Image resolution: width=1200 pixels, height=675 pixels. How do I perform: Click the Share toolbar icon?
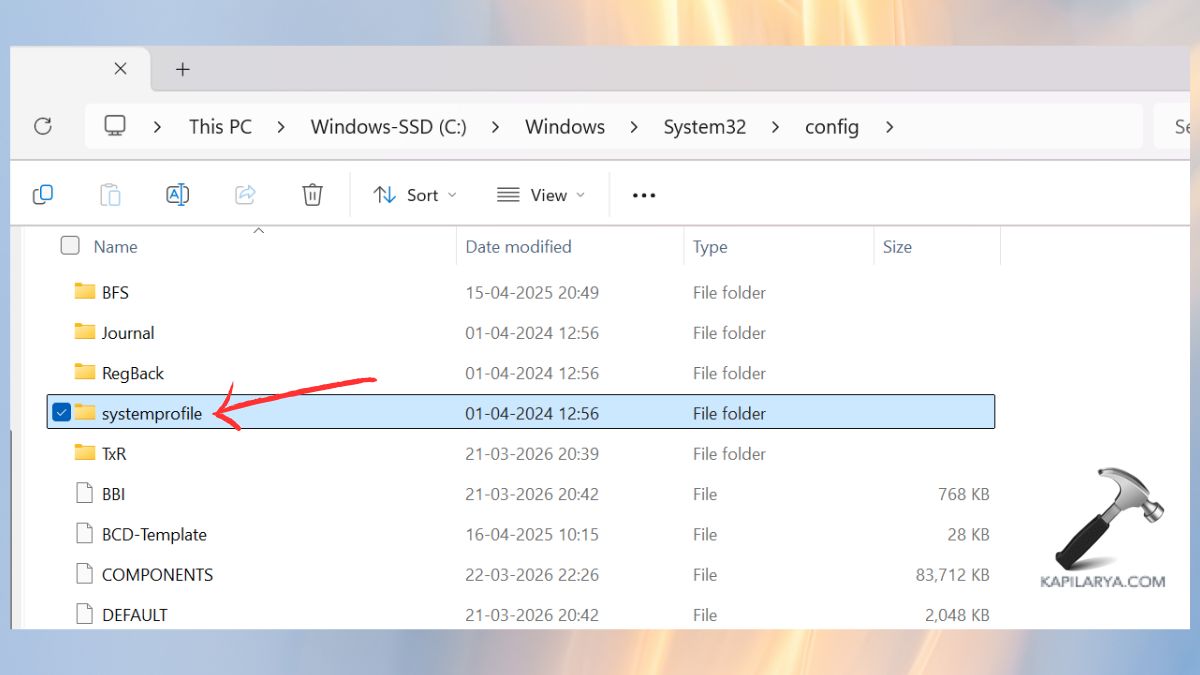pyautogui.click(x=245, y=194)
